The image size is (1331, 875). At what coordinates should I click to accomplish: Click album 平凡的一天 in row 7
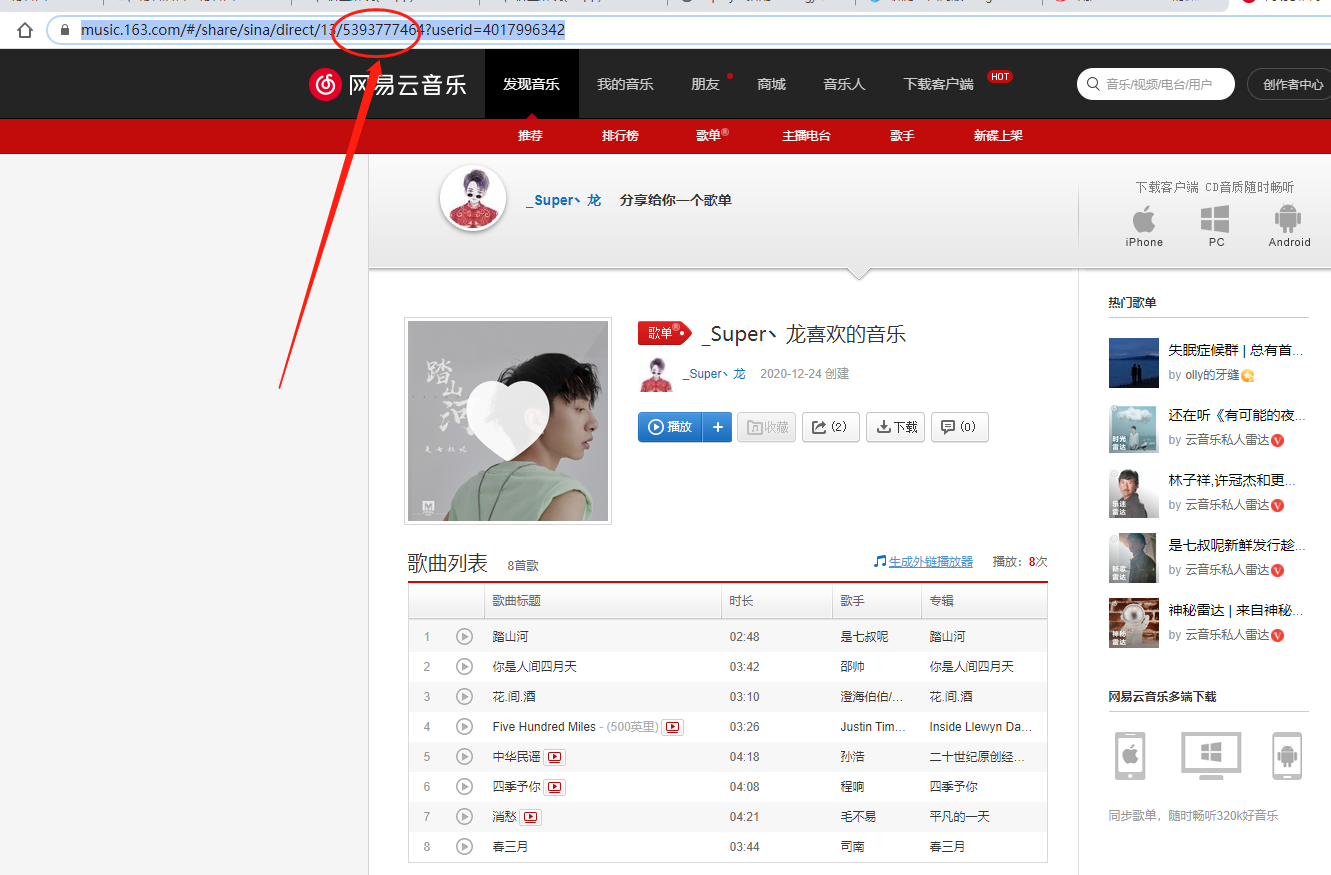tap(959, 816)
